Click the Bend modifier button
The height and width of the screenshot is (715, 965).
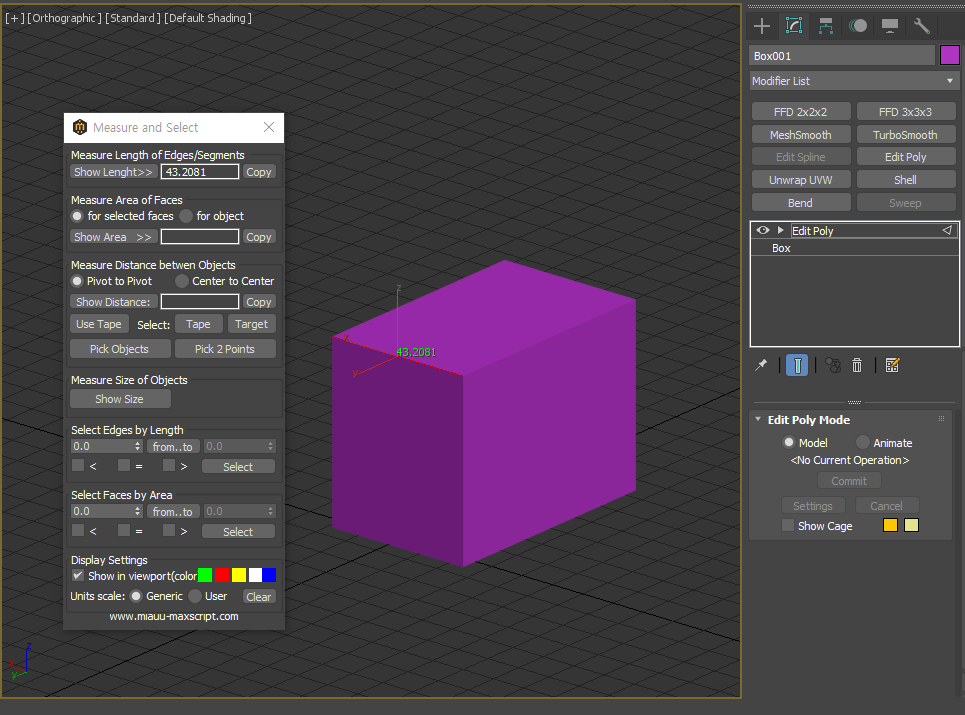click(801, 202)
